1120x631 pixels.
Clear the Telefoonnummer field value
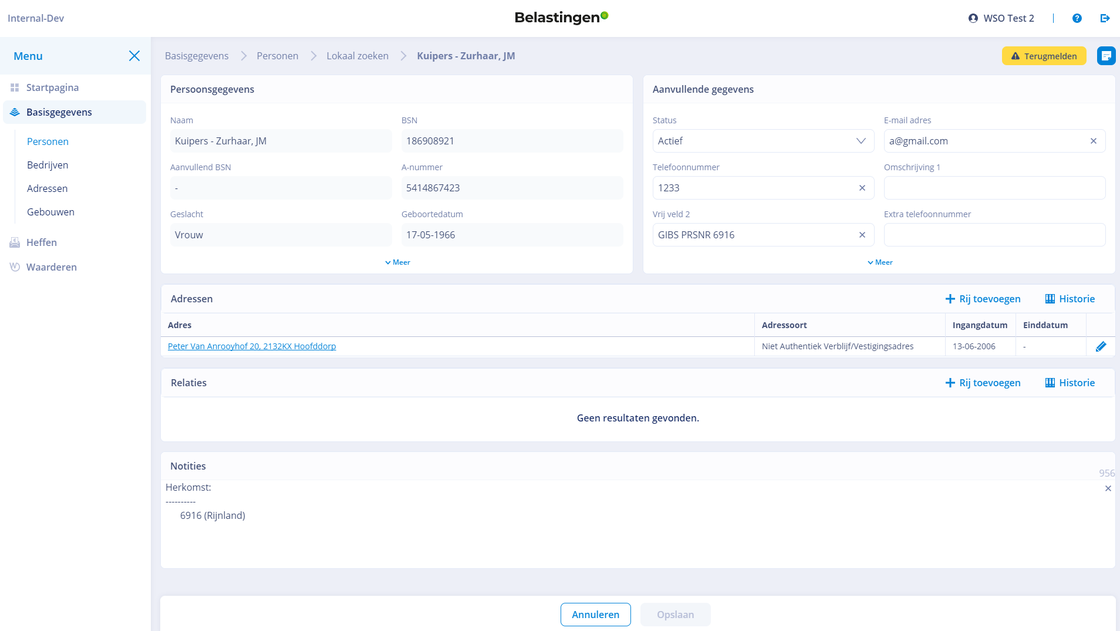pyautogui.click(x=861, y=188)
